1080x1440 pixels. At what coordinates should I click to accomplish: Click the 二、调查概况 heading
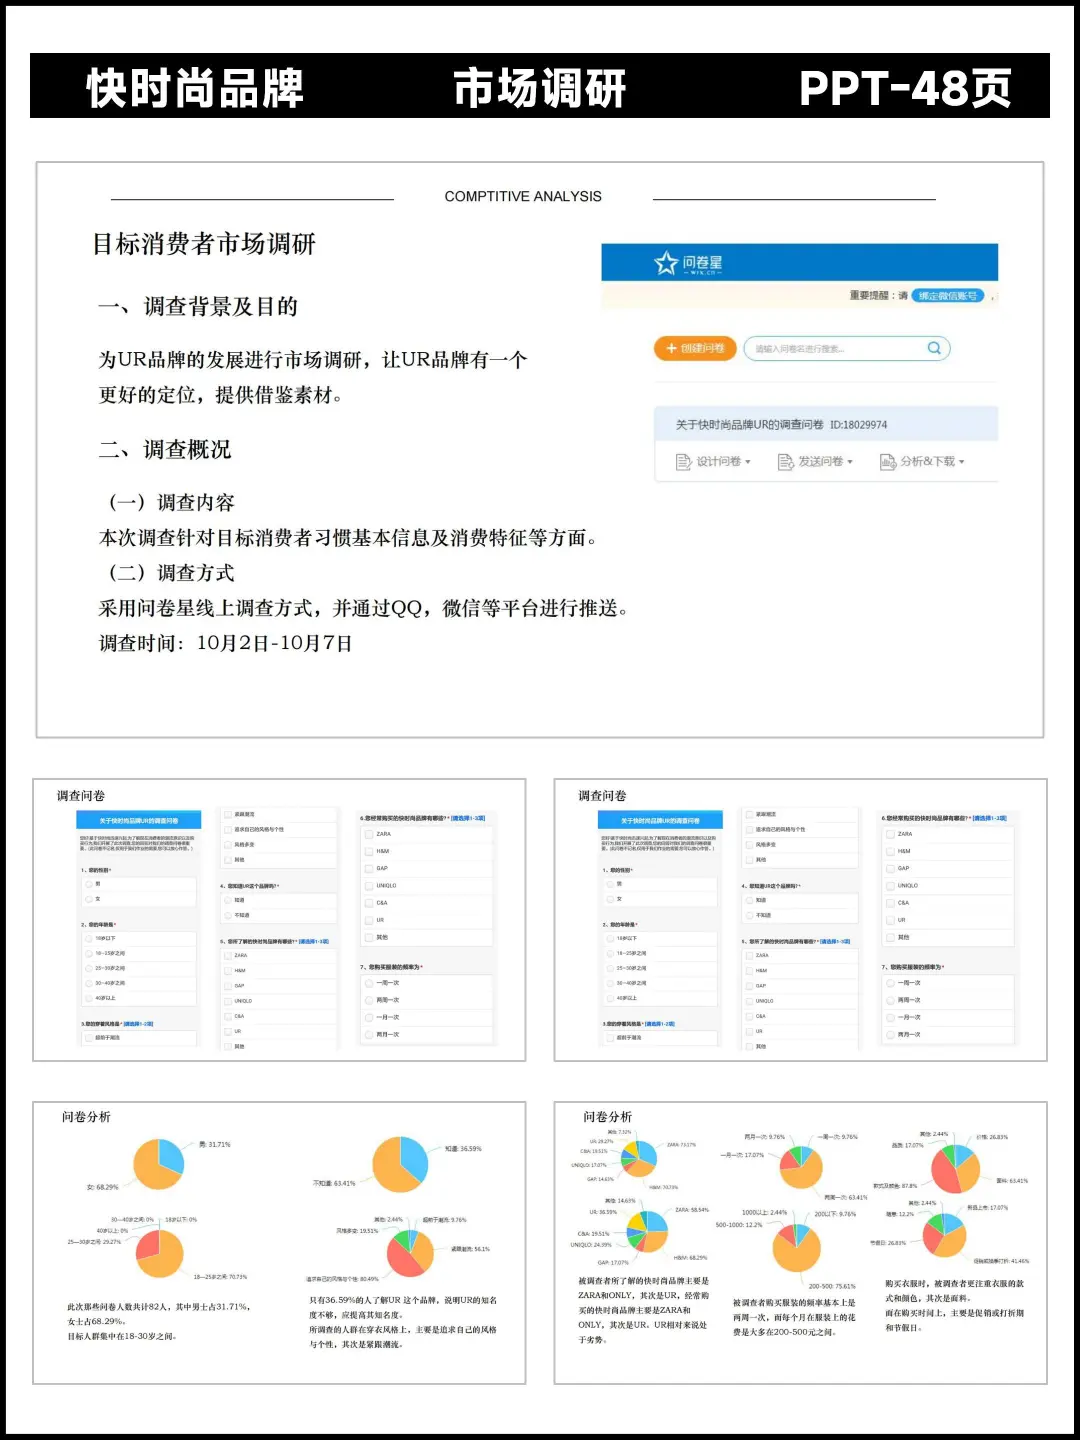pyautogui.click(x=165, y=449)
